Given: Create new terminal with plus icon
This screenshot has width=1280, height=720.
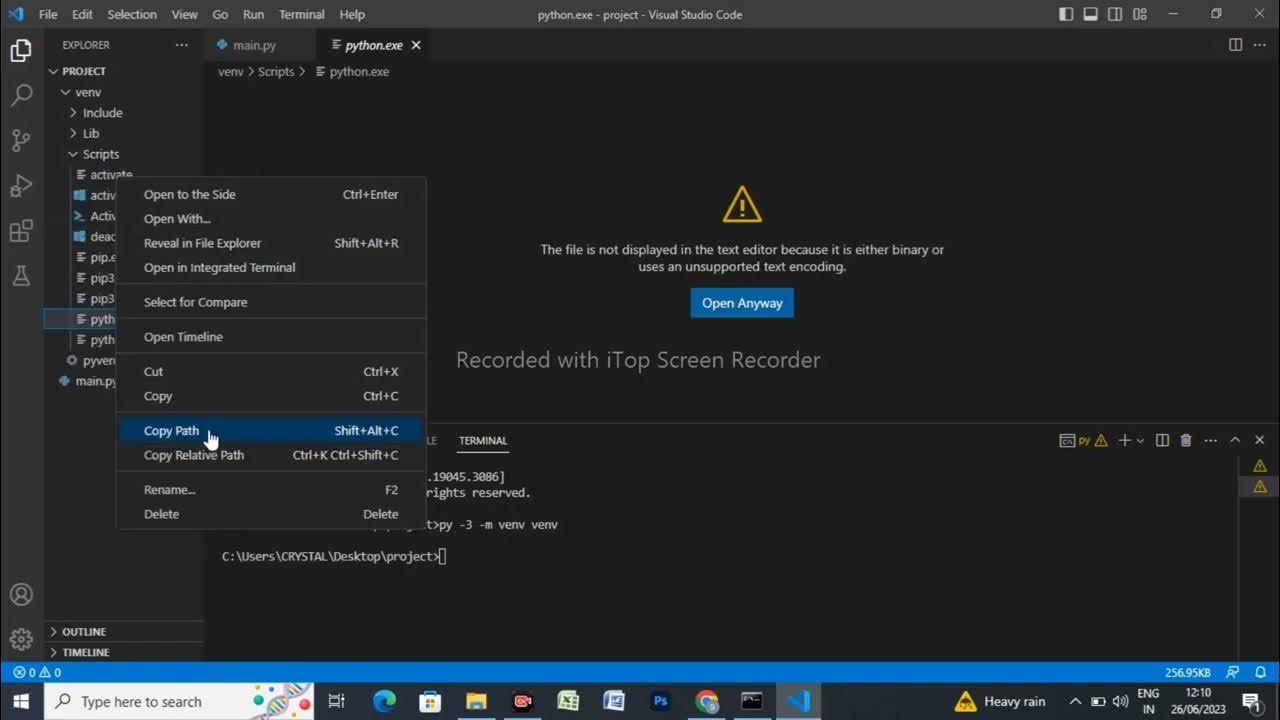Looking at the screenshot, I should coord(1124,440).
